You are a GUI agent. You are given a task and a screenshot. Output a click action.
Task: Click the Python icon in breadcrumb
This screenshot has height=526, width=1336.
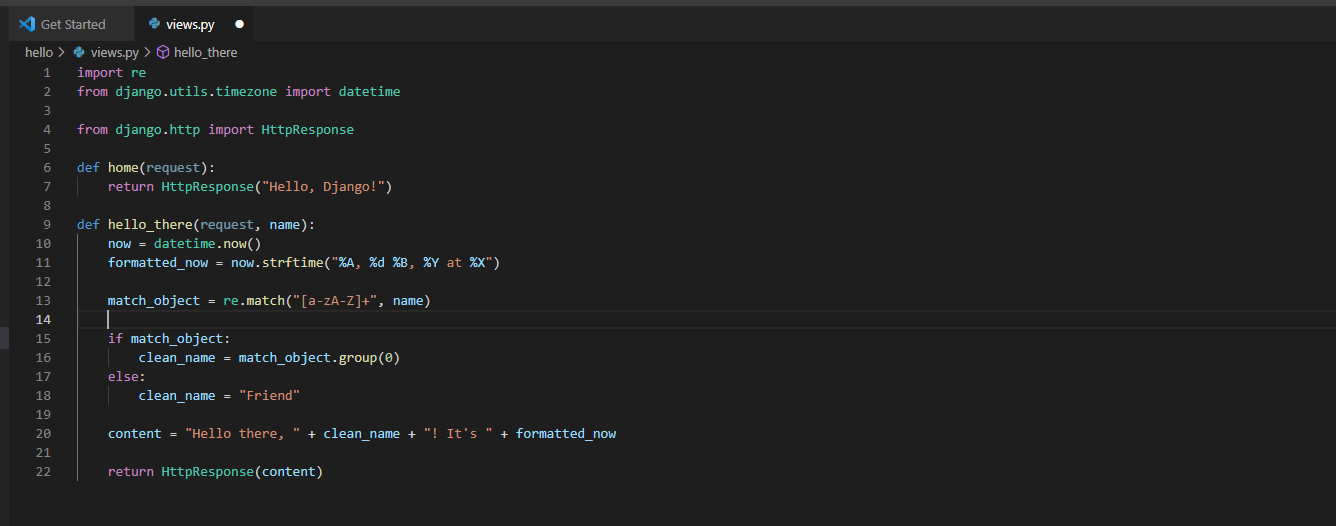coord(79,52)
